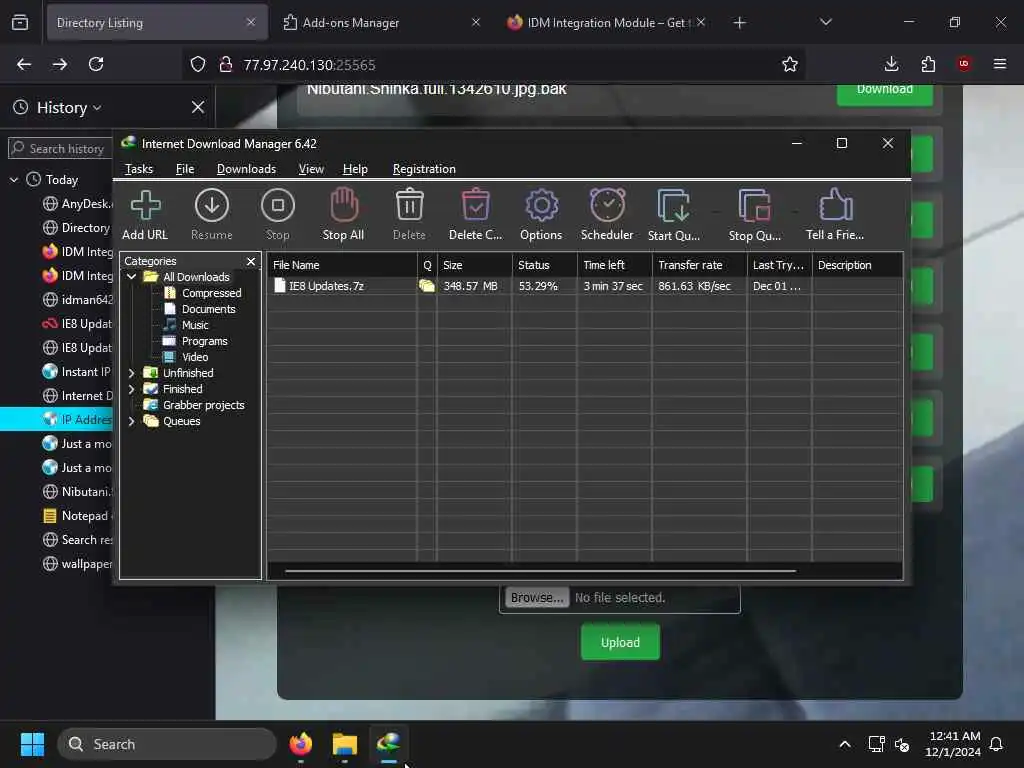Sort by the File Name column header

[x=342, y=265]
